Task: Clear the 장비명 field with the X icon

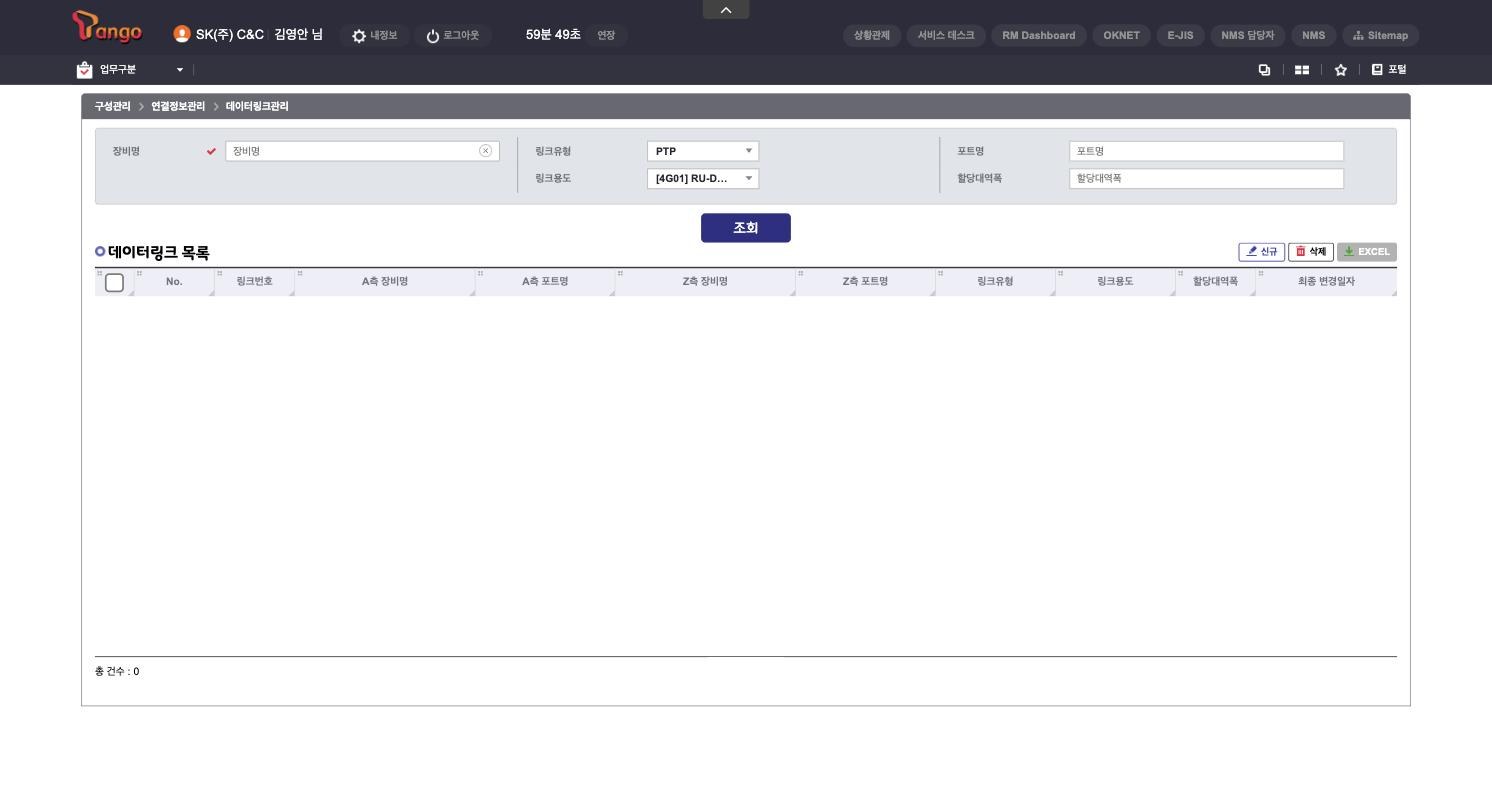Action: click(x=486, y=151)
